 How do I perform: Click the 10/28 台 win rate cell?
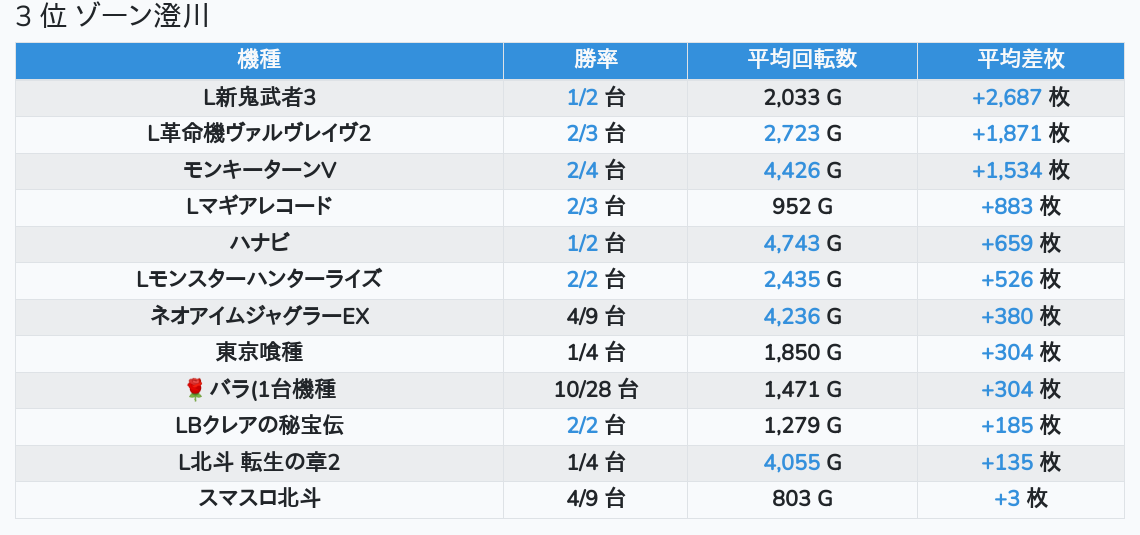point(595,389)
